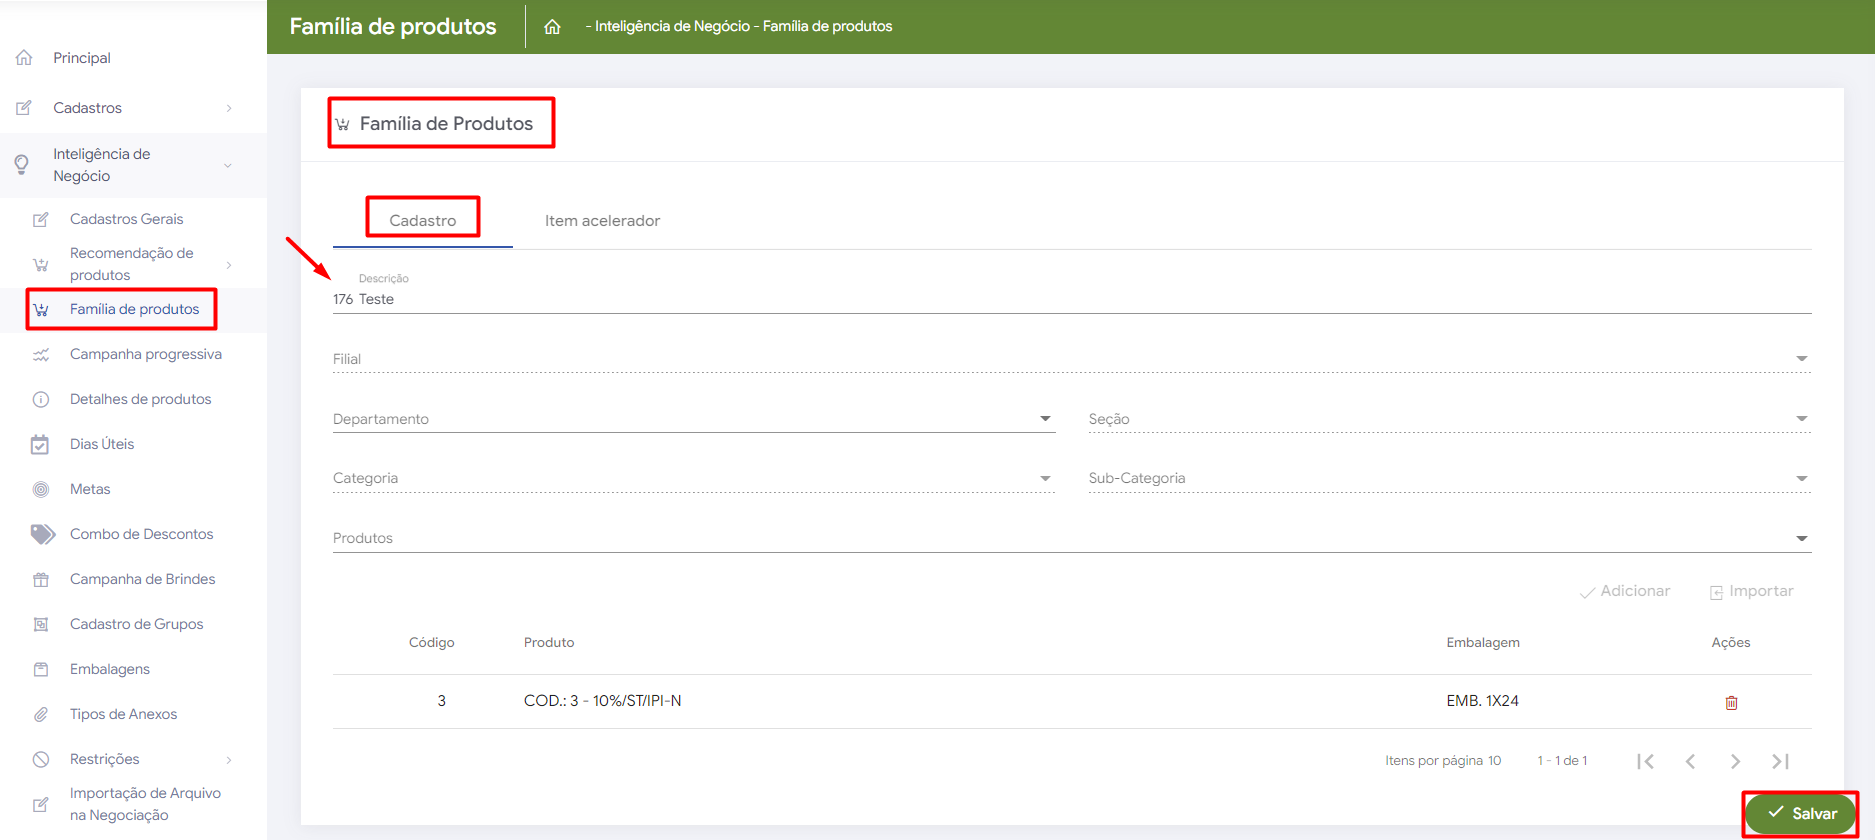Viewport: 1875px width, 840px height.
Task: Go to the last page of results
Action: tap(1780, 761)
